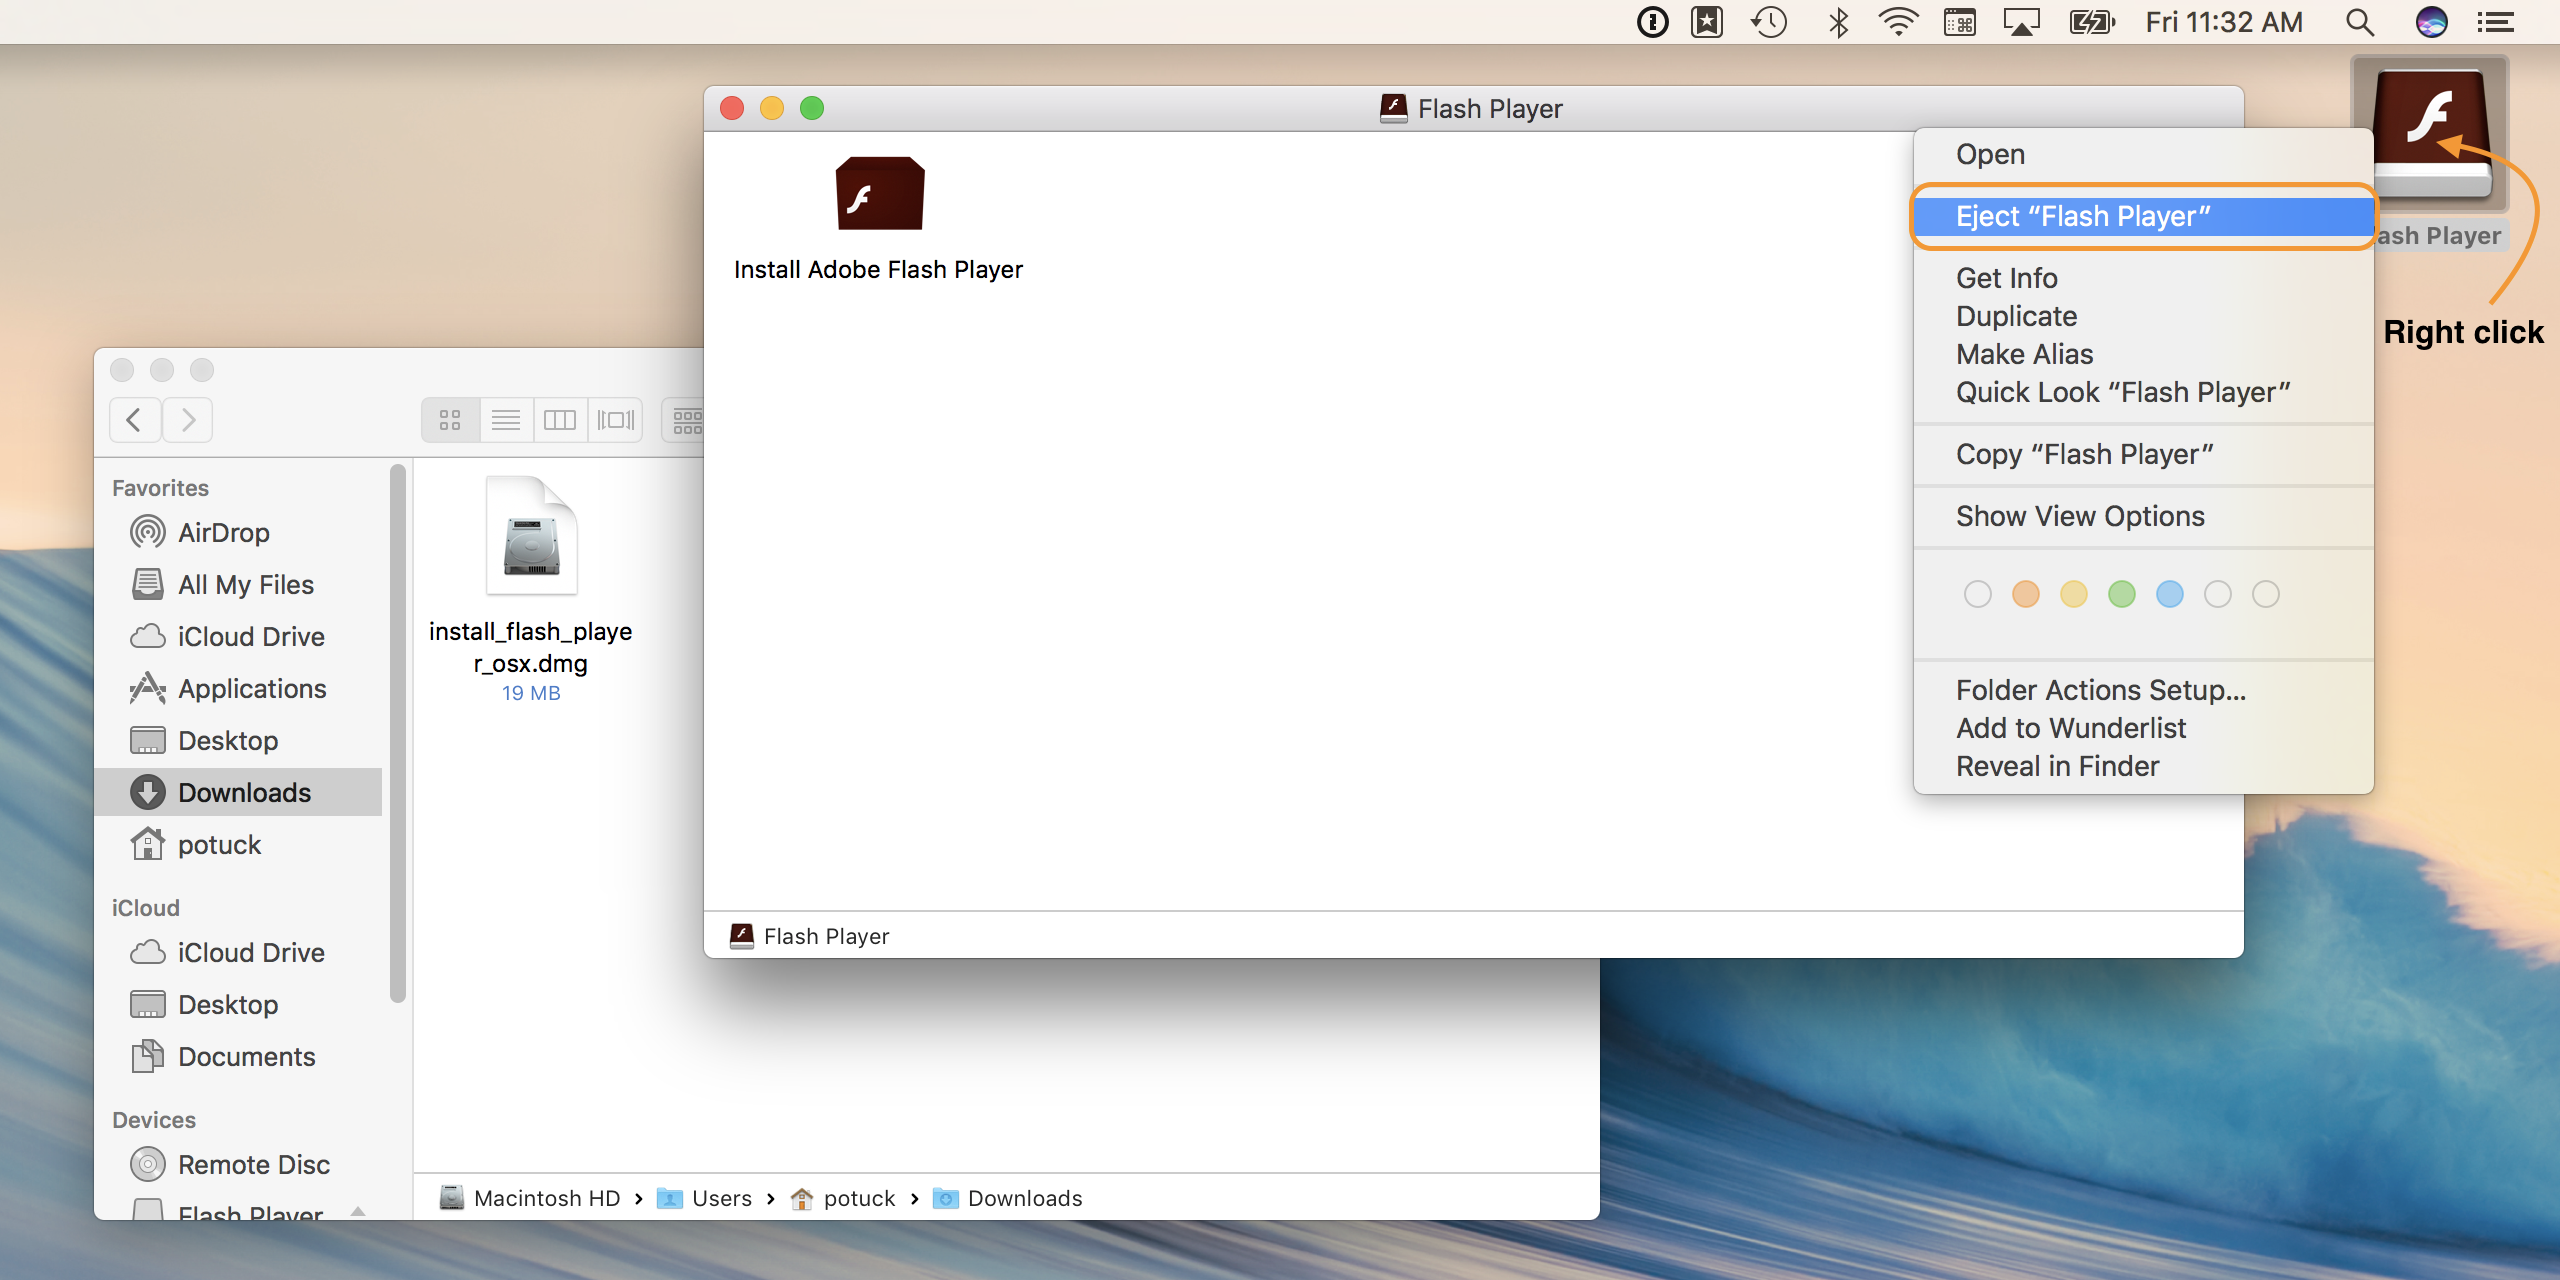Open the arrange items dropdown in toolbar

687,420
